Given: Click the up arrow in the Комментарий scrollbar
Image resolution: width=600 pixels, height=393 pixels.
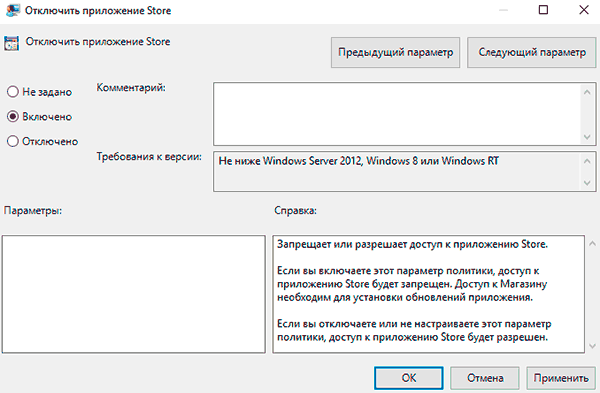Looking at the screenshot, I should tap(587, 92).
